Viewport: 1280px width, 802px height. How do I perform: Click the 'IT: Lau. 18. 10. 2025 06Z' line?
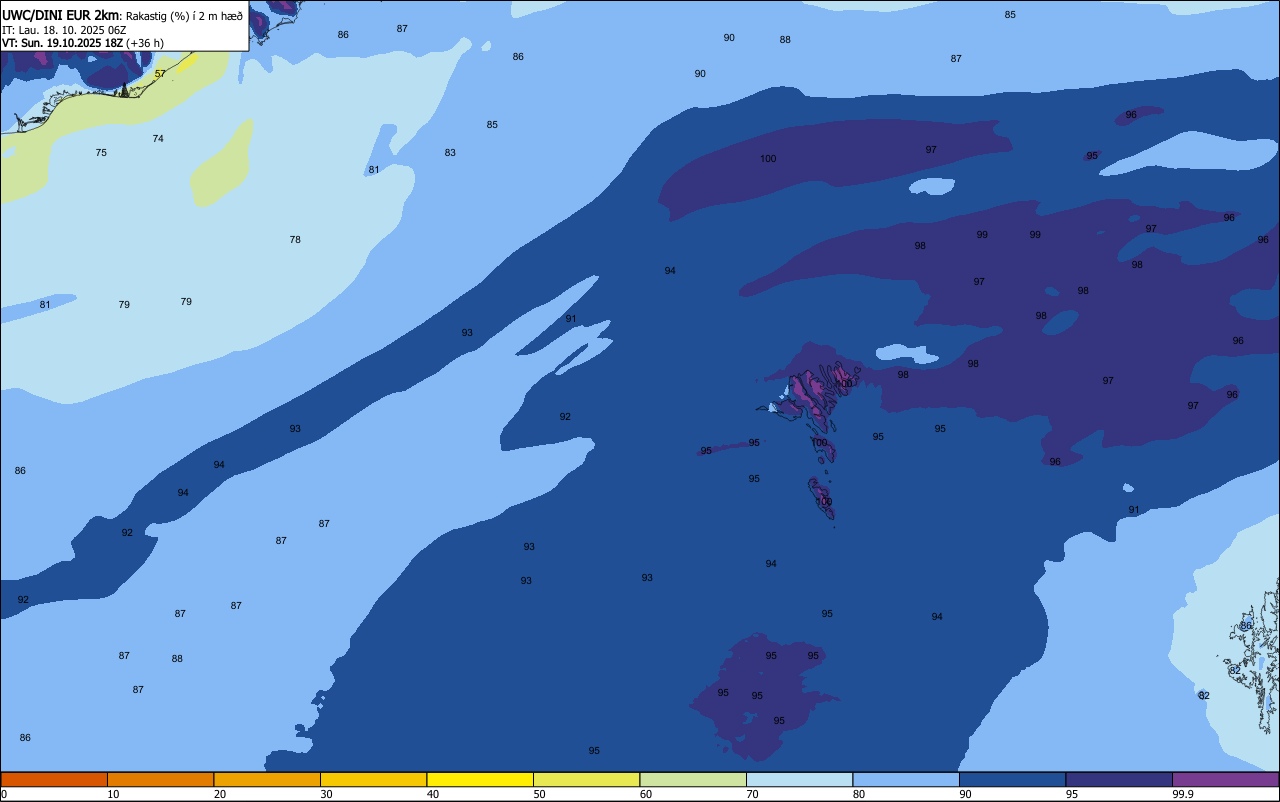pyautogui.click(x=63, y=30)
